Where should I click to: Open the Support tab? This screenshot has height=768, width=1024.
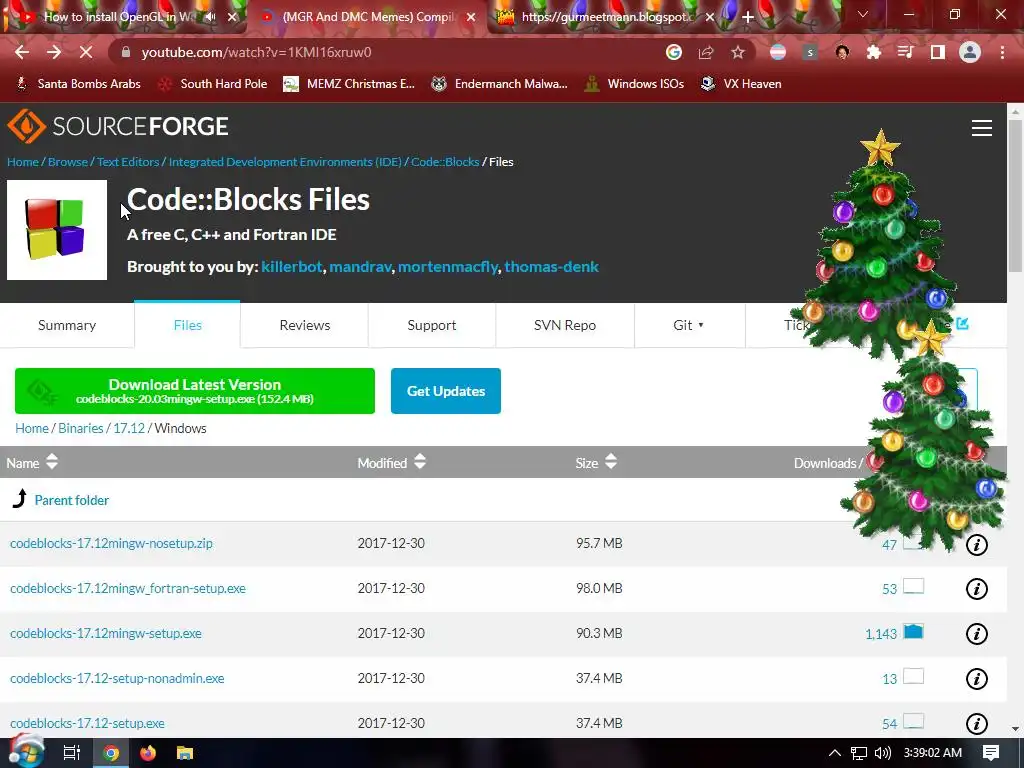(432, 325)
